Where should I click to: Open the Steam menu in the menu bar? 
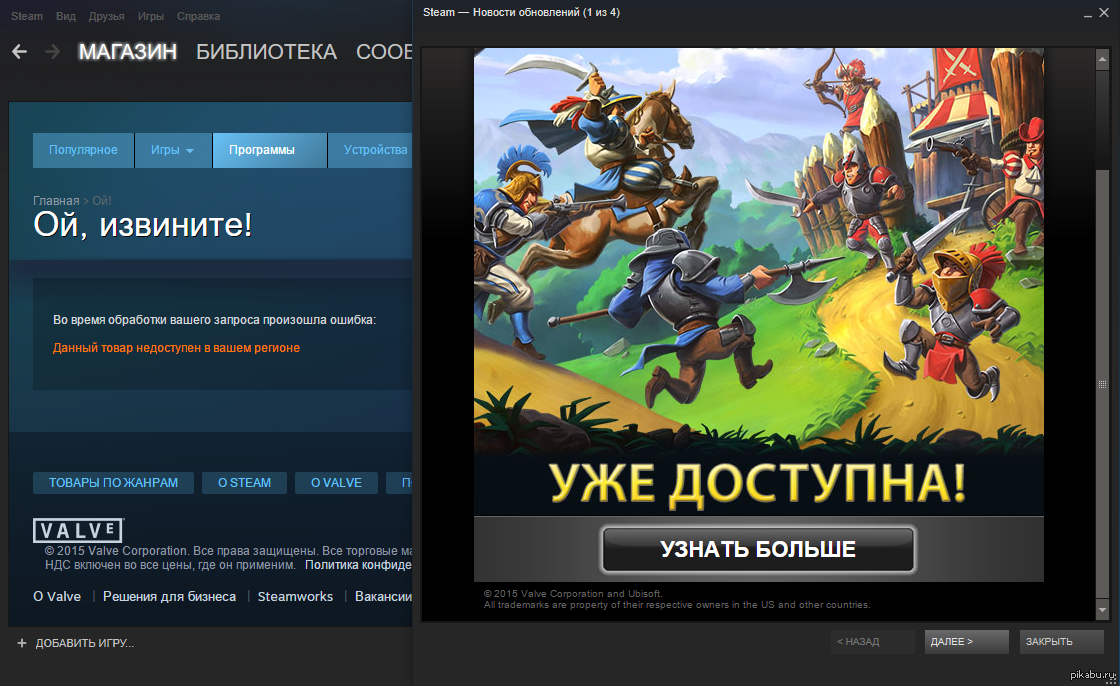[x=27, y=16]
